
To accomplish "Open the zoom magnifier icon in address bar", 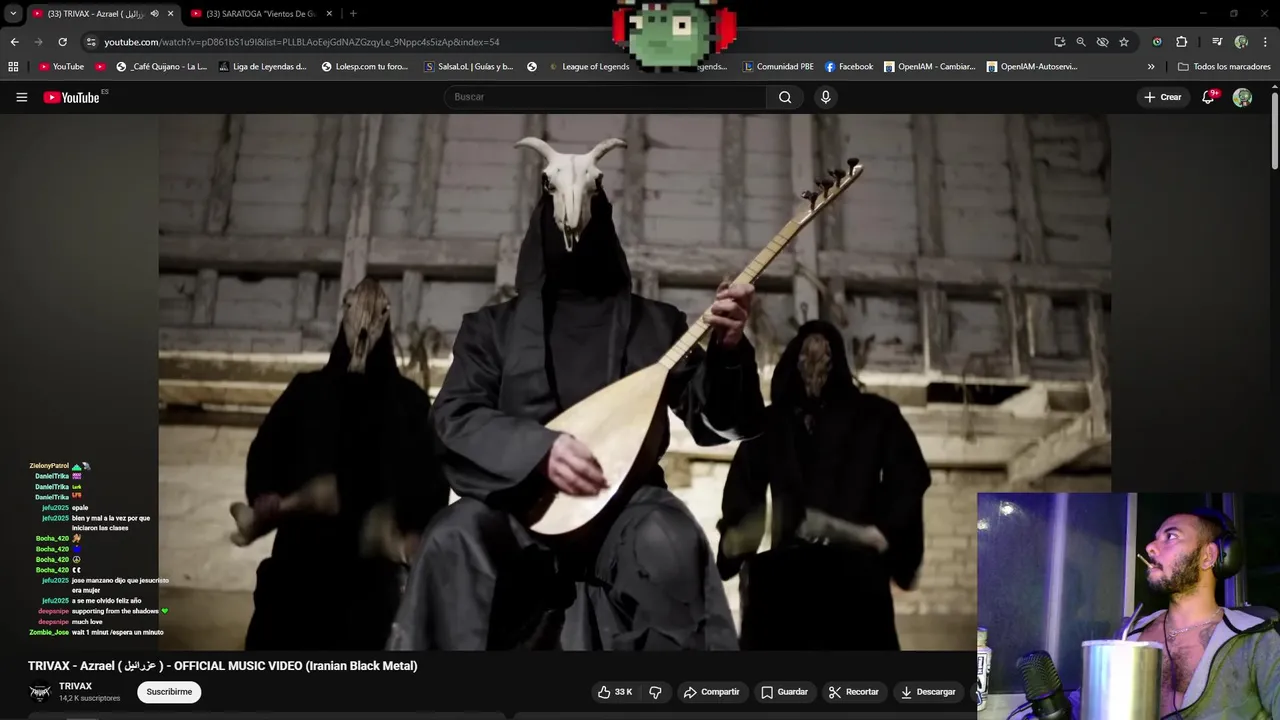I will (x=1081, y=42).
